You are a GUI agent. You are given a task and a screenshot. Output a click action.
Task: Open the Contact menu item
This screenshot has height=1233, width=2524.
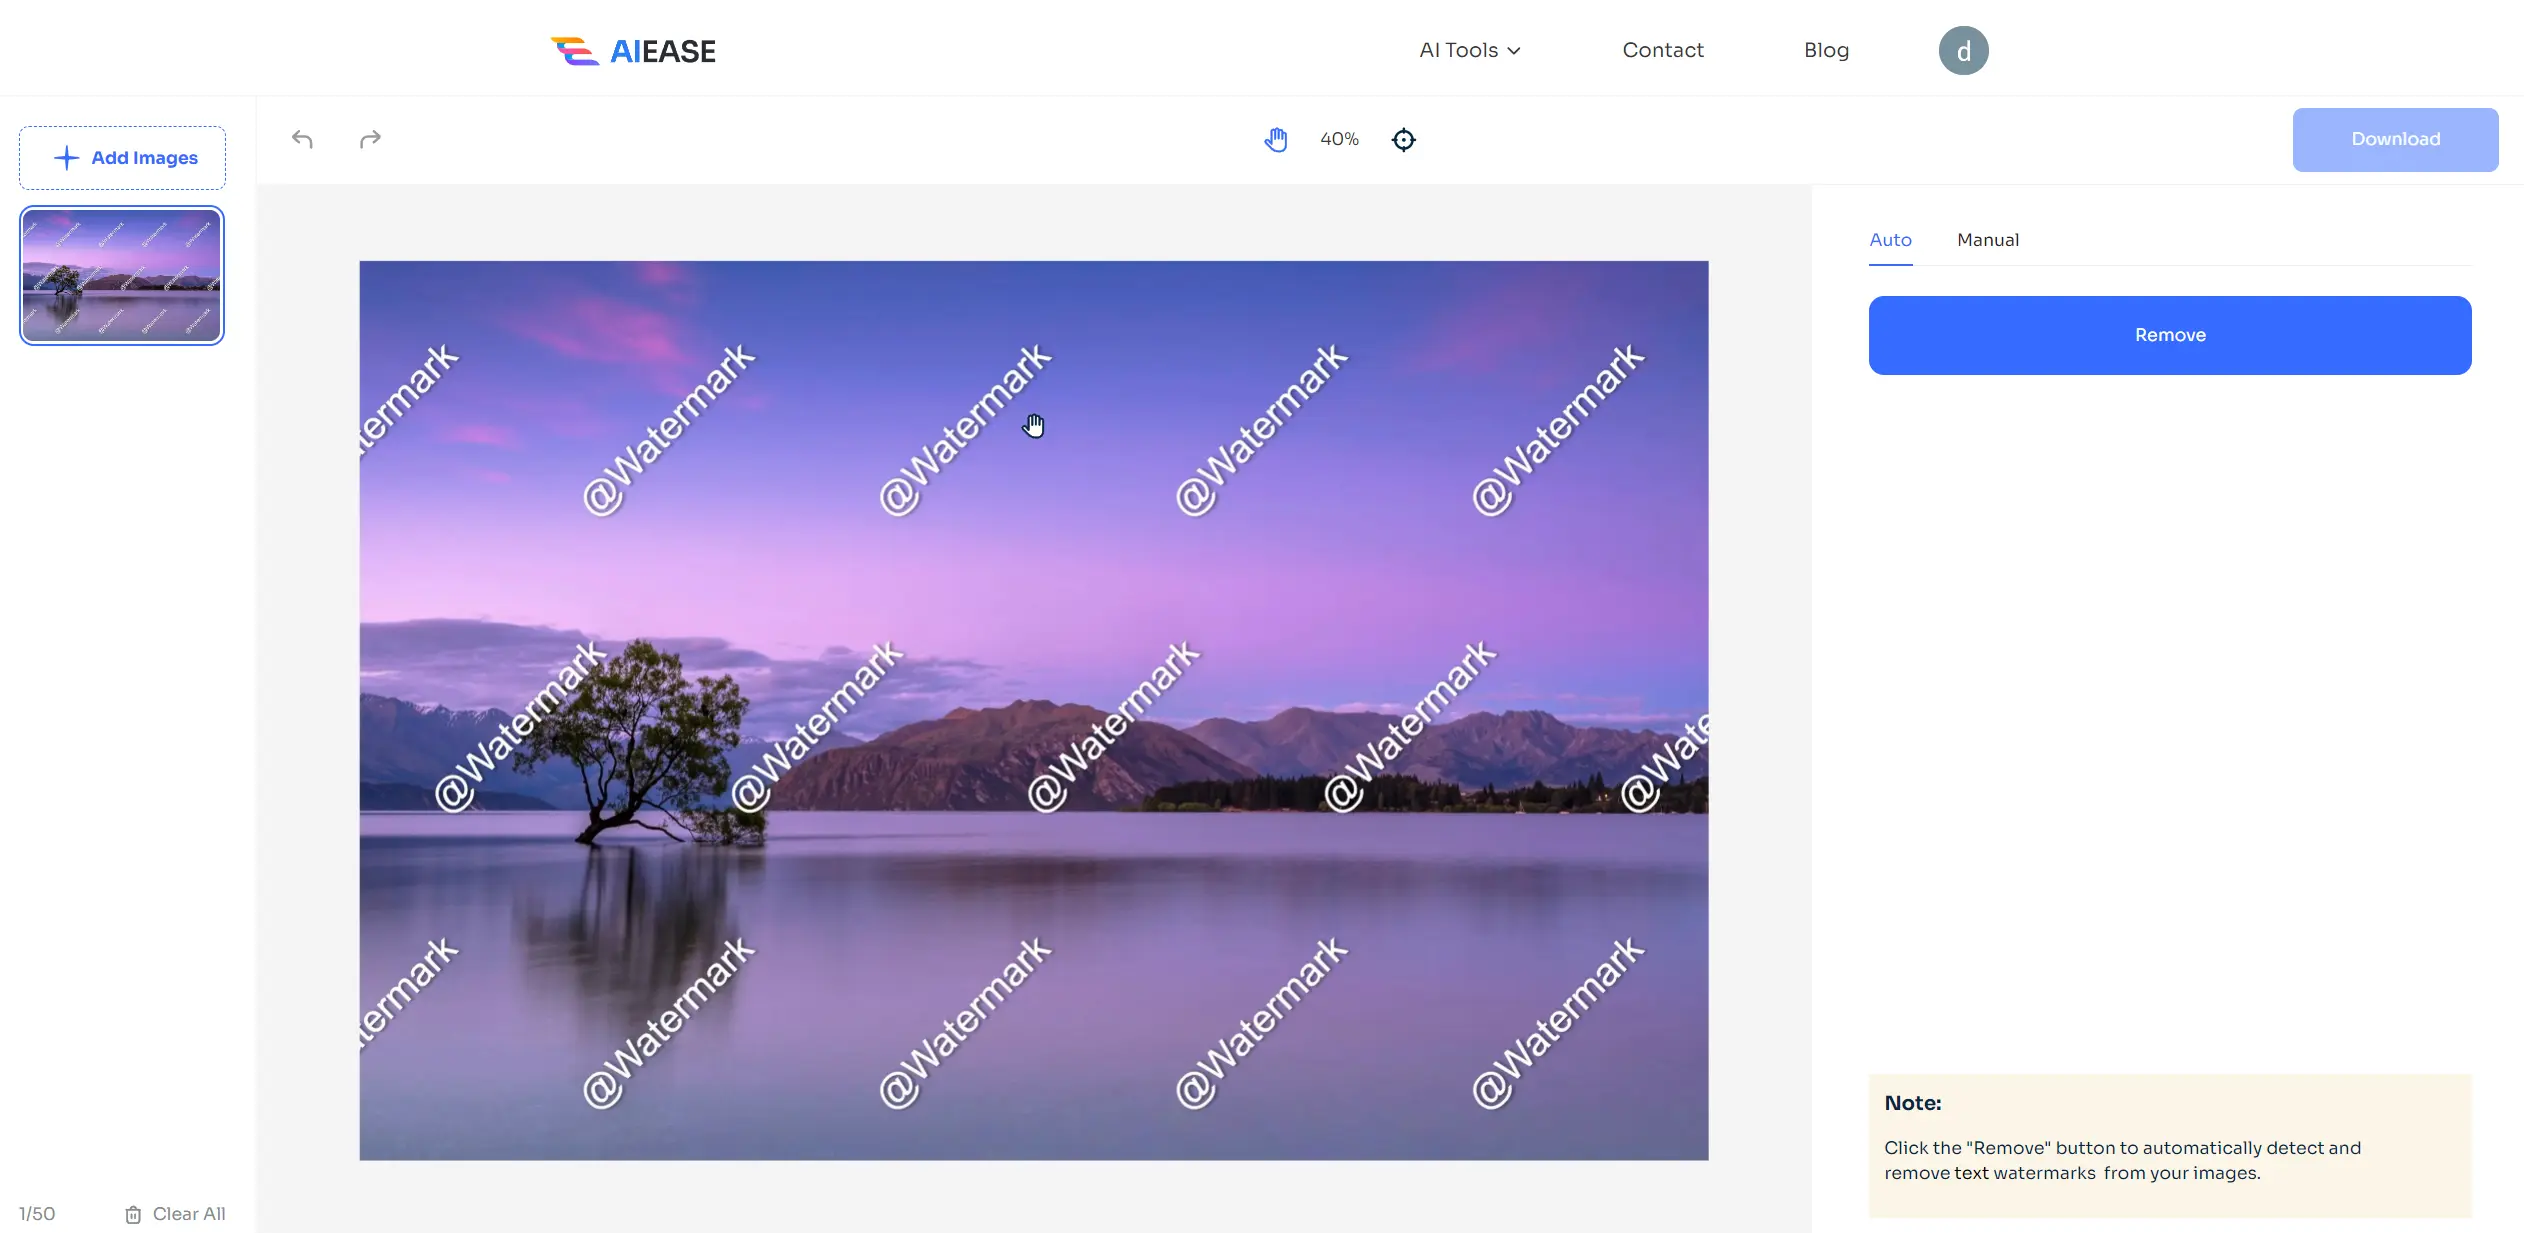1664,50
